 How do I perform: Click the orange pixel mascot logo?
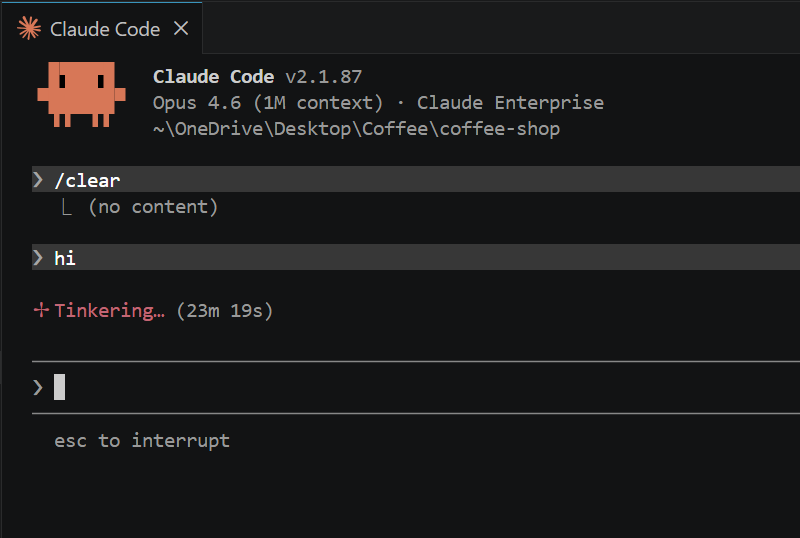pyautogui.click(x=82, y=94)
